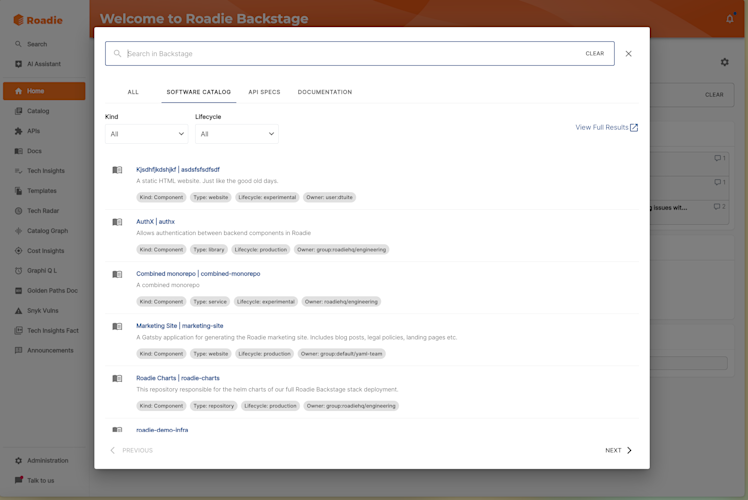Switch to the DOCUMENTATION tab

(325, 92)
